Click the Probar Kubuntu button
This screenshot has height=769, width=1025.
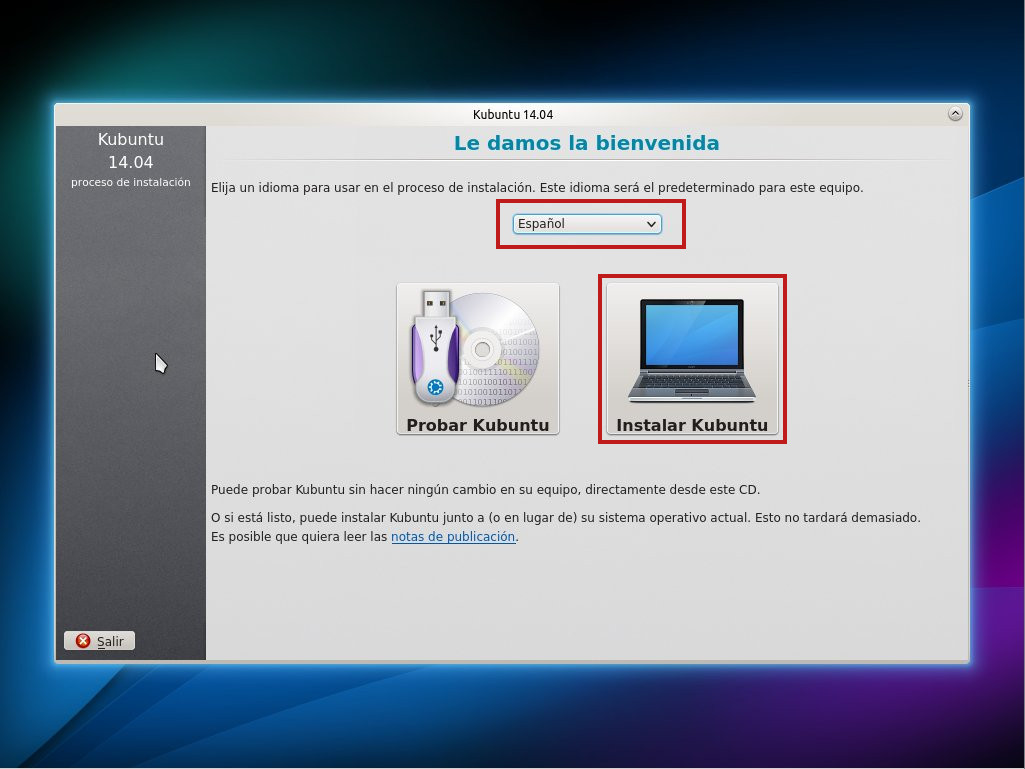point(478,358)
